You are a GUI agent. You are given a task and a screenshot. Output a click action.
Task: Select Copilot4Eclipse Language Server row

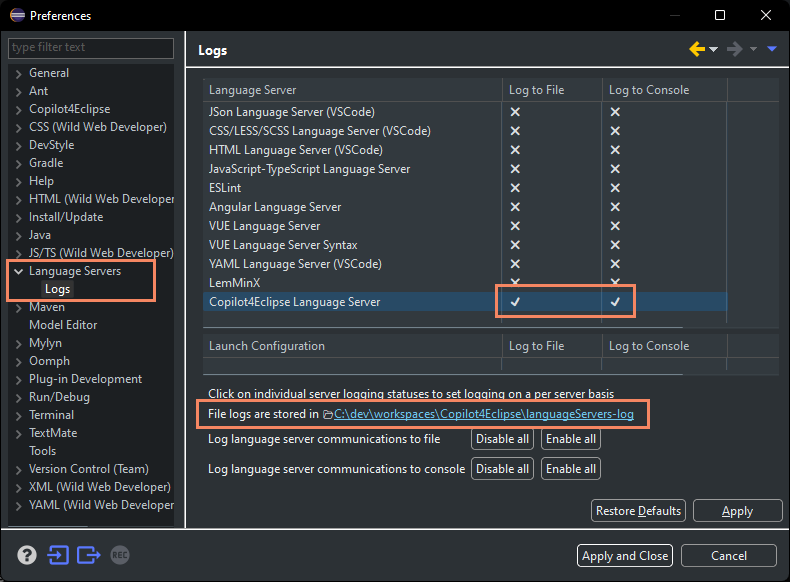pyautogui.click(x=465, y=302)
